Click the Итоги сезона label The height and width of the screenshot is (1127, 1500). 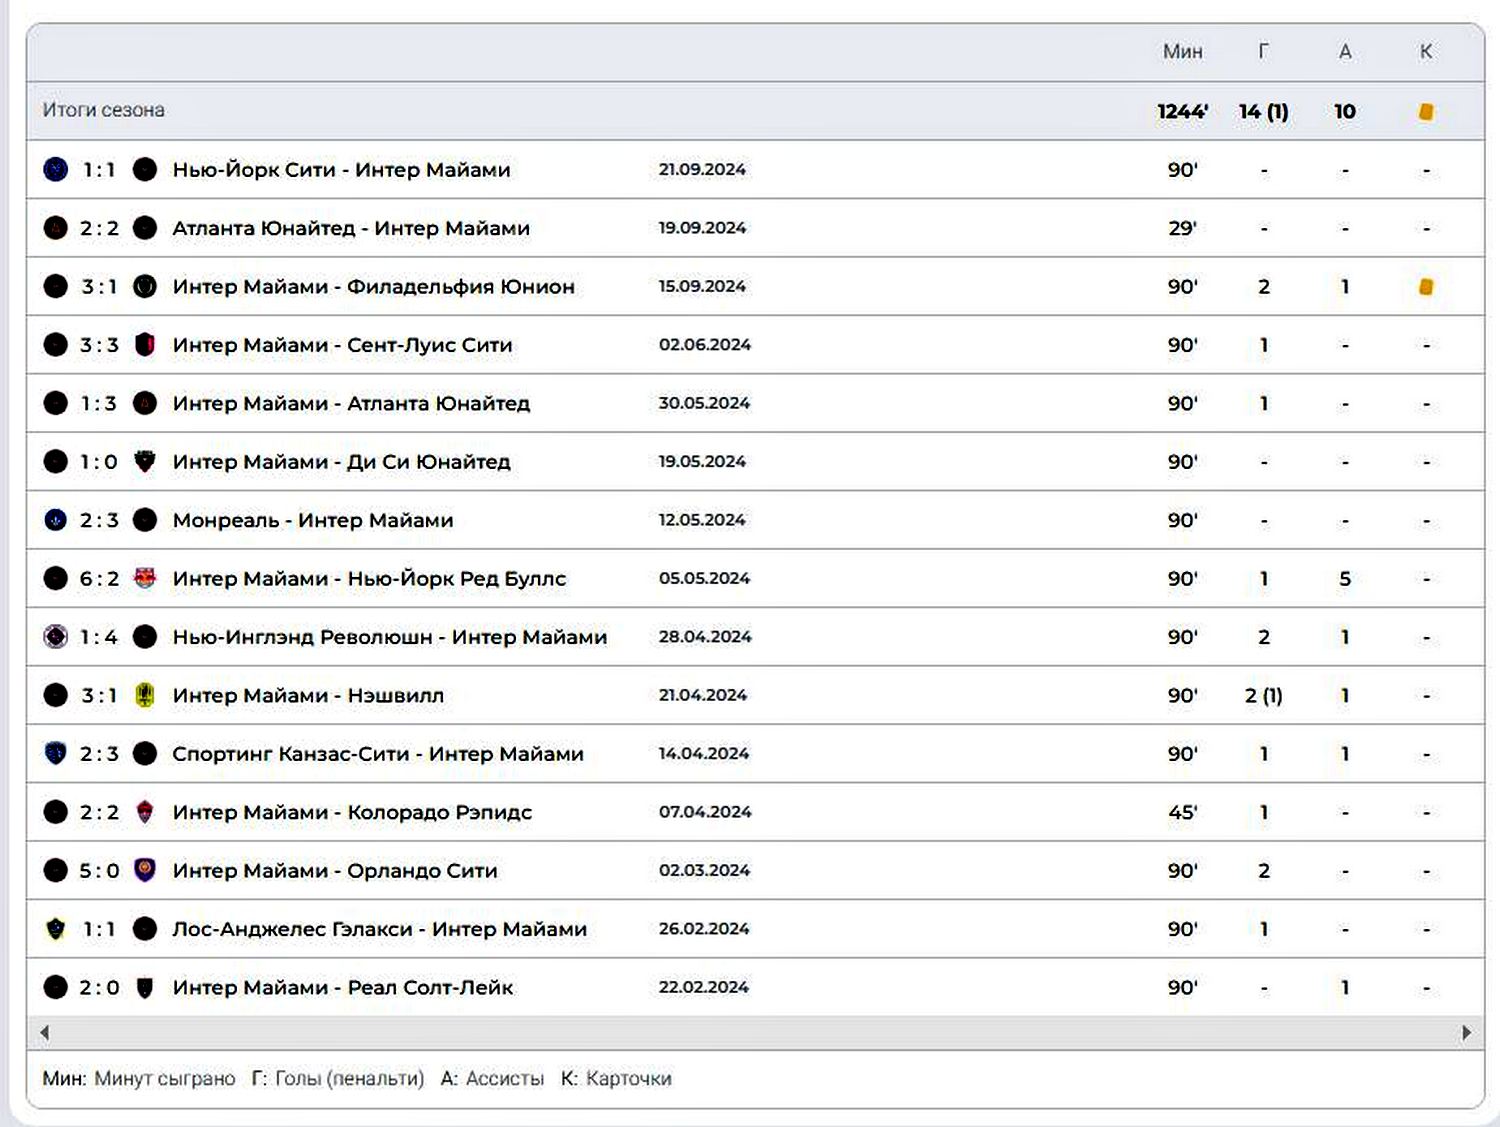(x=103, y=110)
